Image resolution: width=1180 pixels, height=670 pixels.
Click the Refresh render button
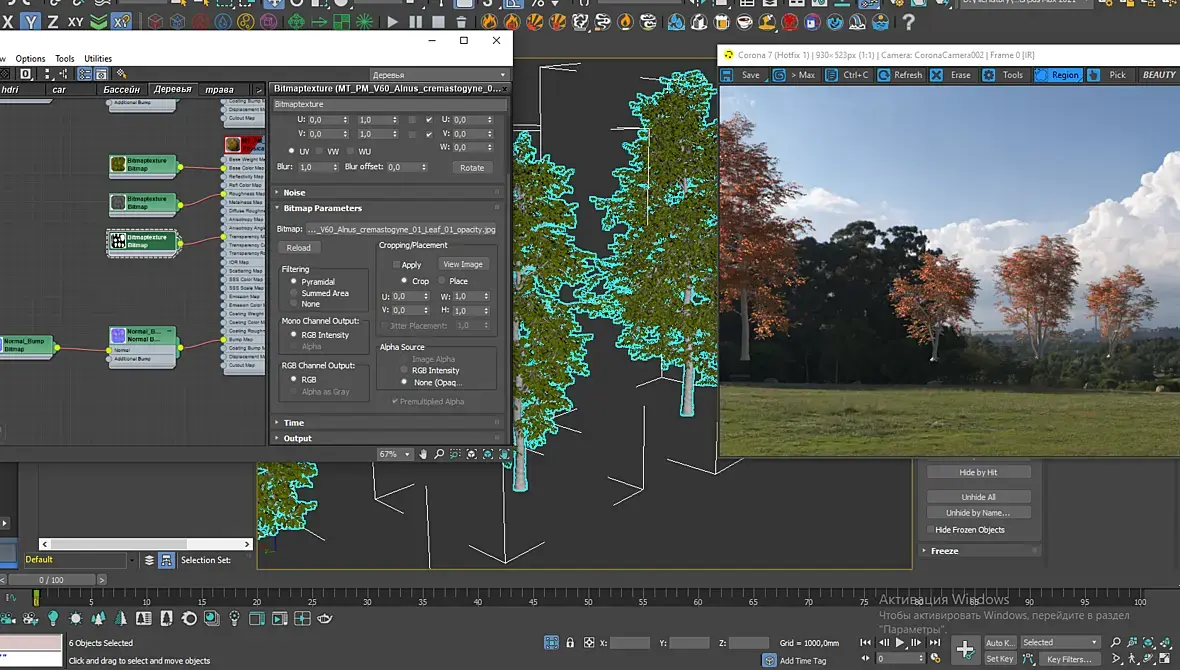pyautogui.click(x=898, y=75)
